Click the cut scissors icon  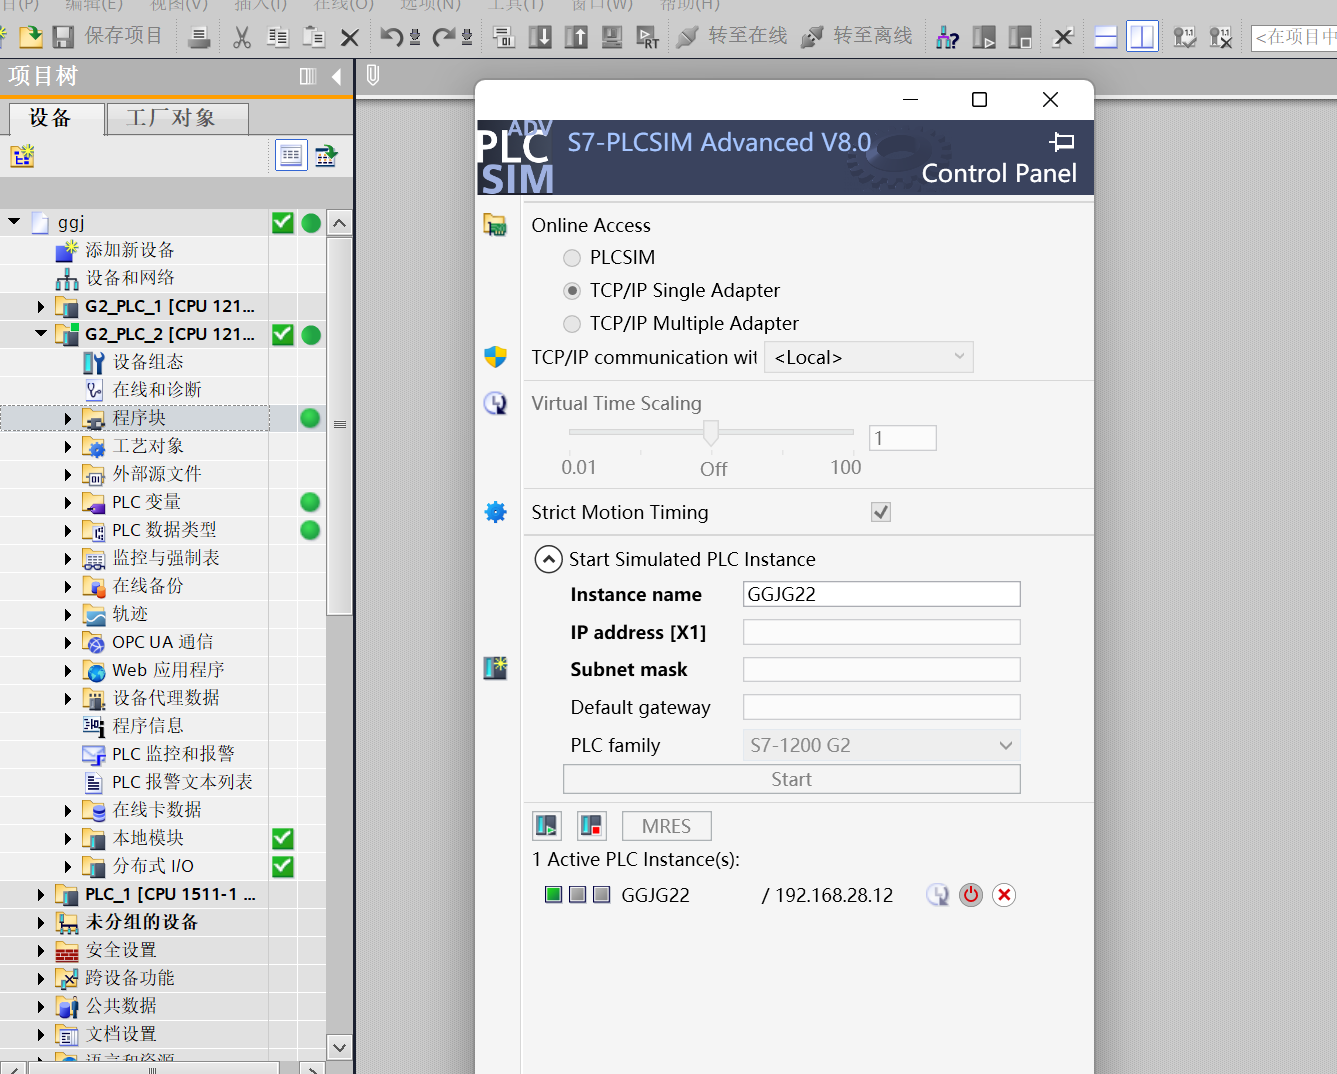[x=242, y=37]
